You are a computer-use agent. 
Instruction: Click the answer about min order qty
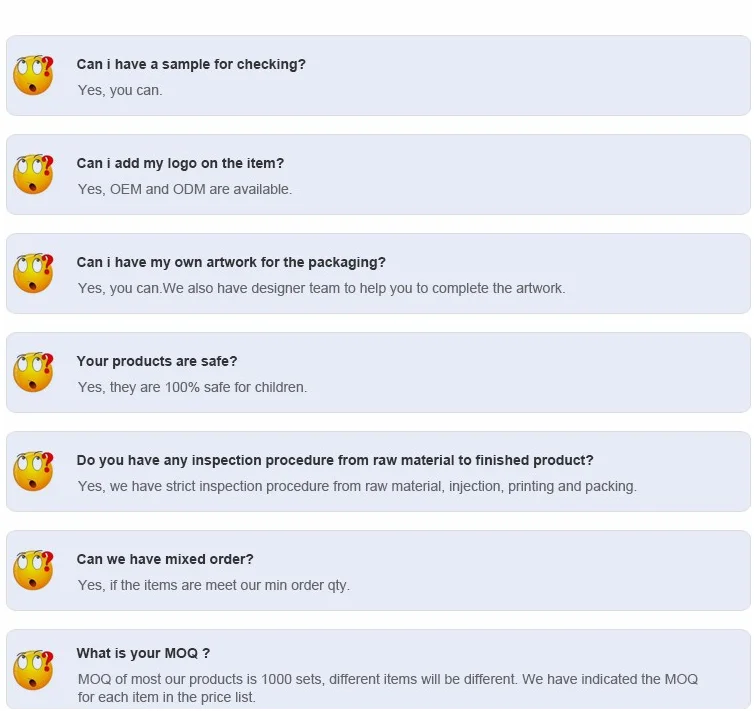(214, 585)
